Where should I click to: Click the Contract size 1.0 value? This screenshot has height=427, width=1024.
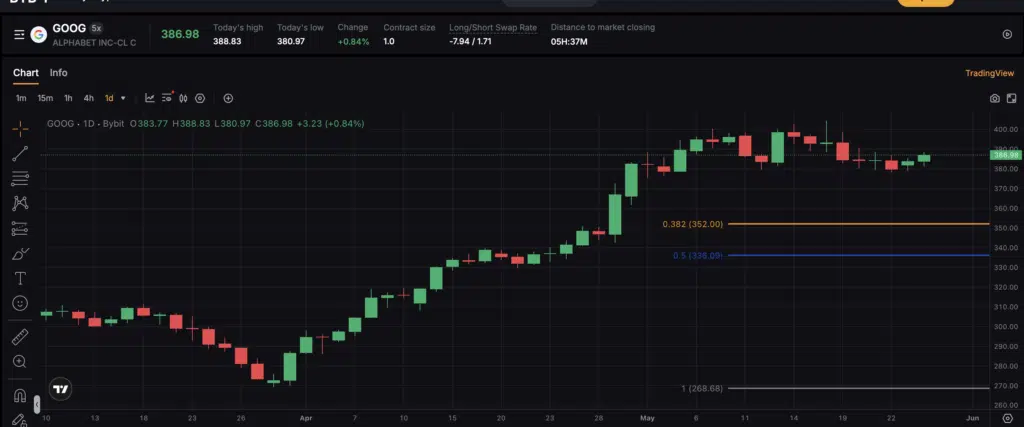(389, 42)
